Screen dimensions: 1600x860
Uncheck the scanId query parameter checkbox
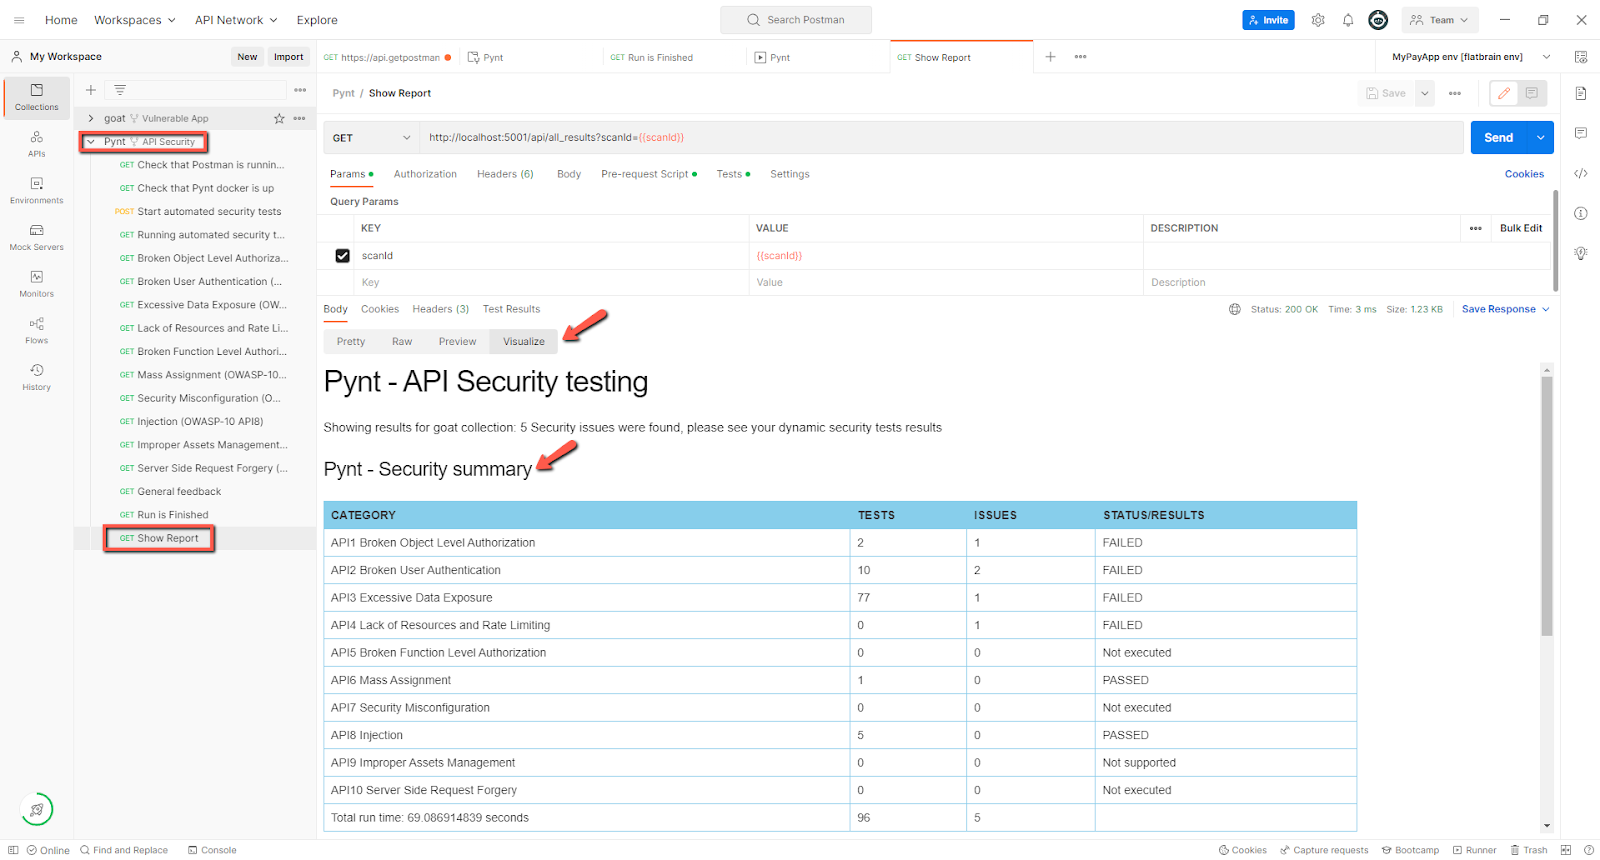pyautogui.click(x=342, y=256)
